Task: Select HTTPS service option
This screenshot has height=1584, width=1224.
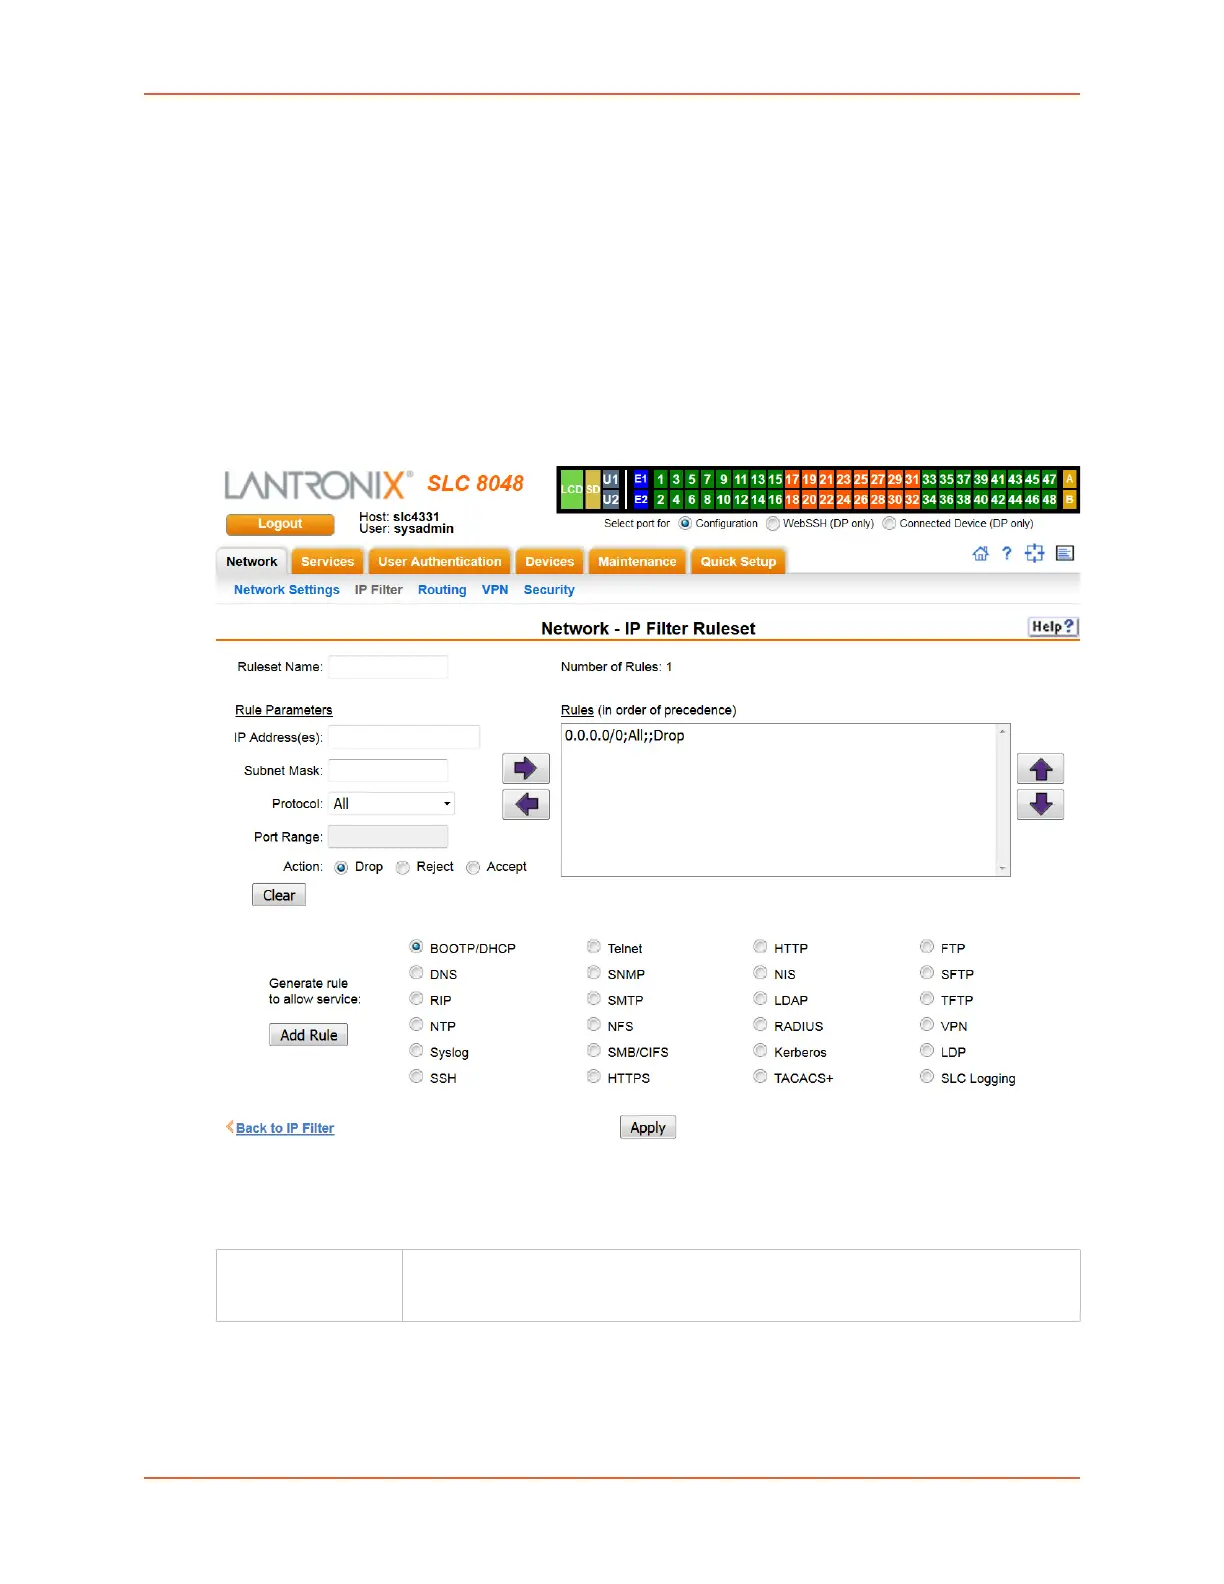Action: click(x=594, y=1076)
